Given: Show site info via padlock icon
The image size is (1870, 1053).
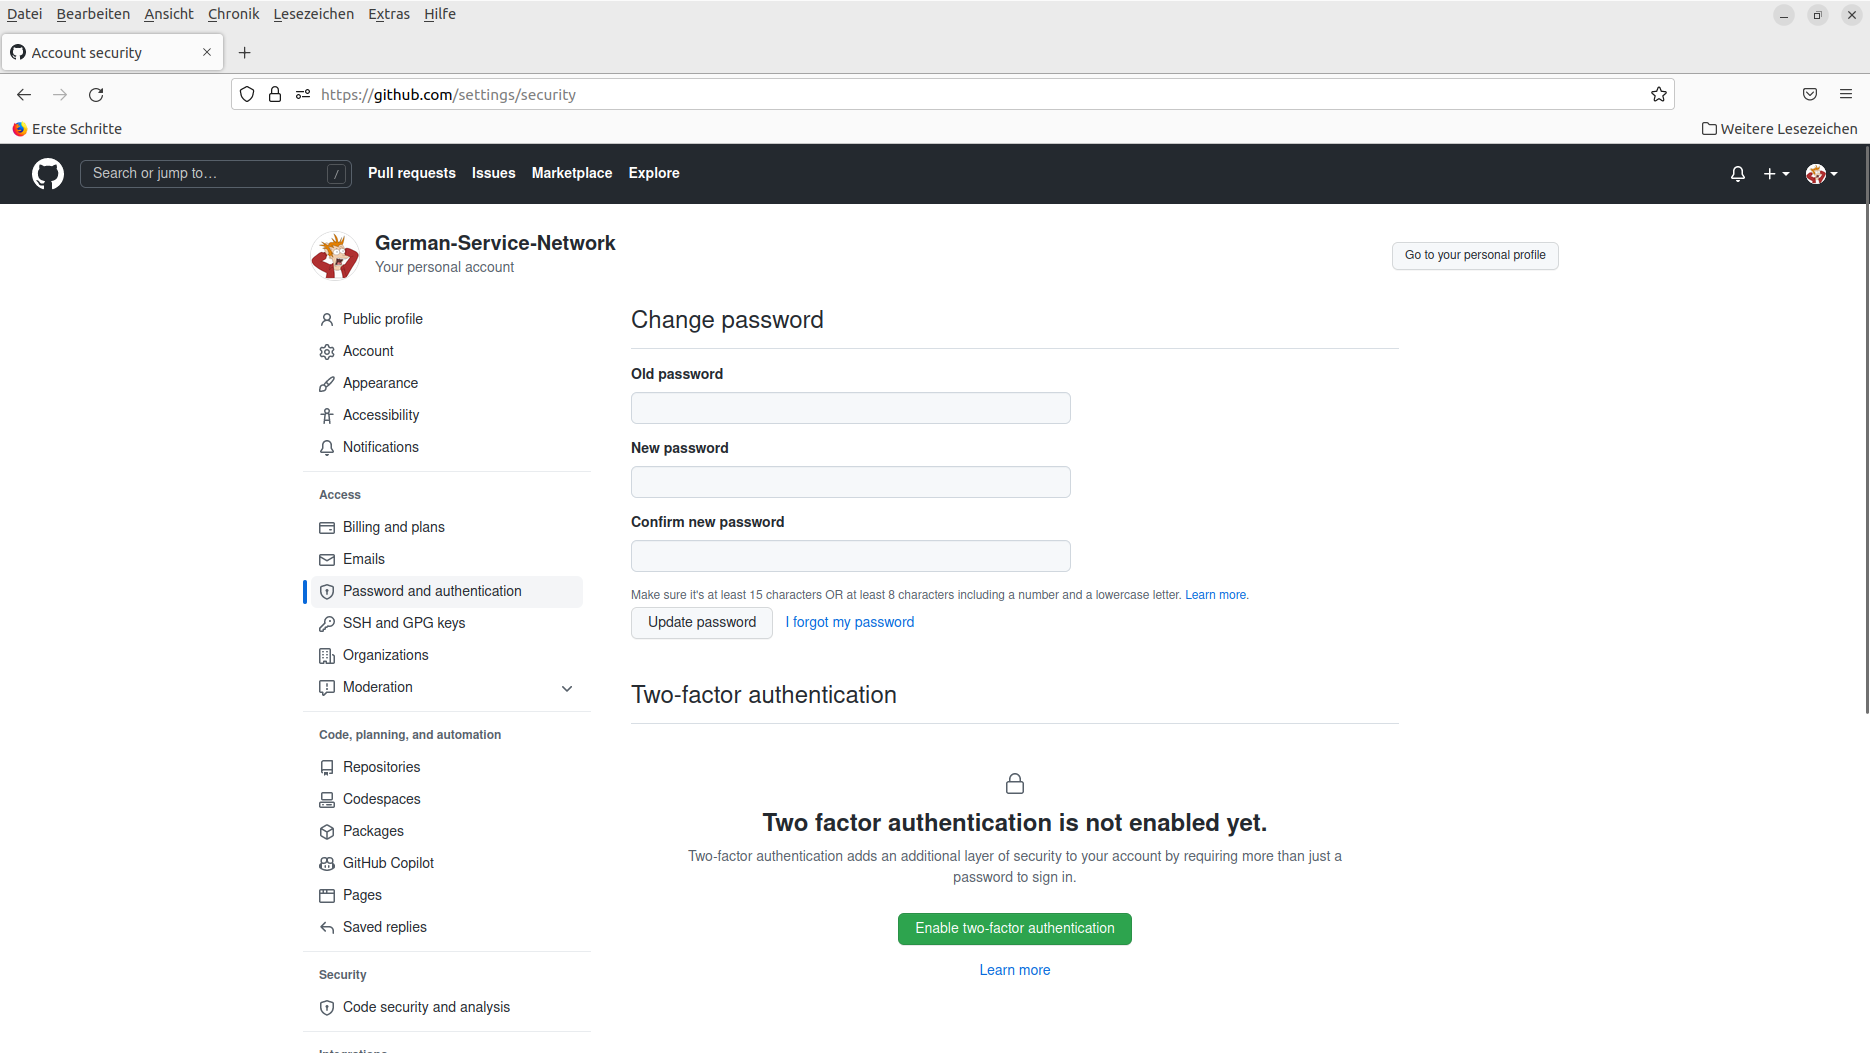Looking at the screenshot, I should [x=275, y=95].
